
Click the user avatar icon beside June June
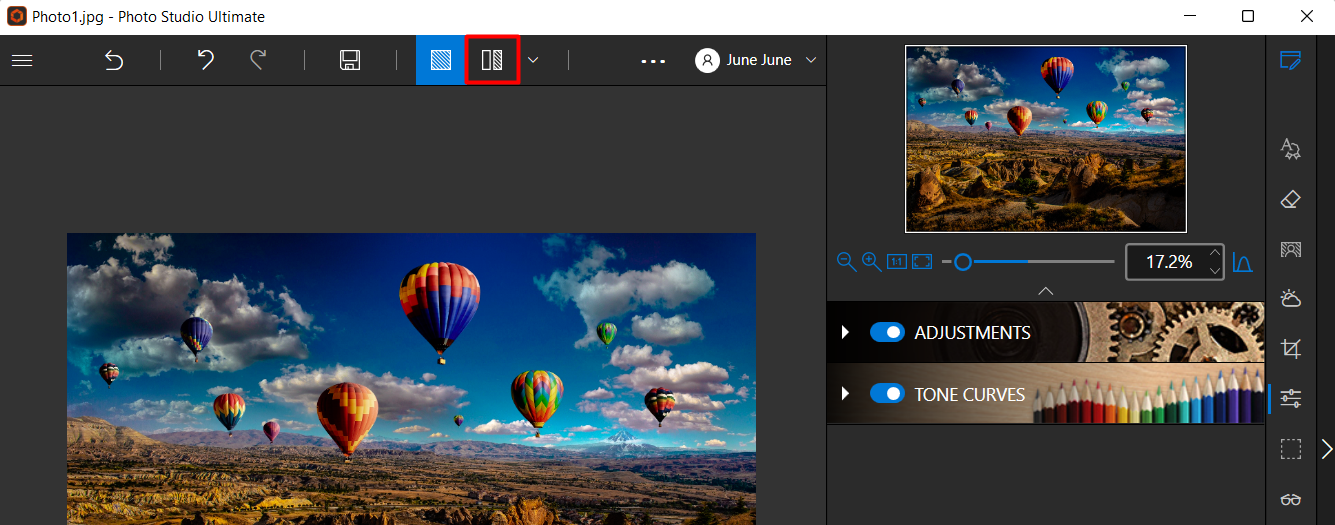(x=707, y=60)
